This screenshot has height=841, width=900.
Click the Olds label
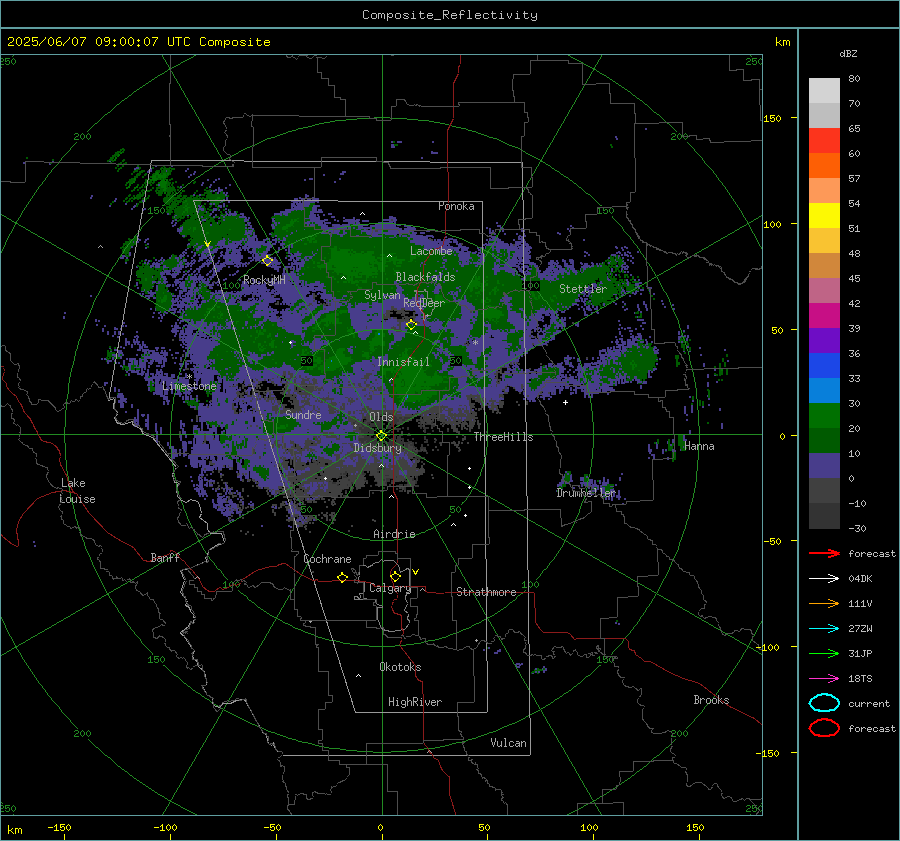click(x=381, y=417)
